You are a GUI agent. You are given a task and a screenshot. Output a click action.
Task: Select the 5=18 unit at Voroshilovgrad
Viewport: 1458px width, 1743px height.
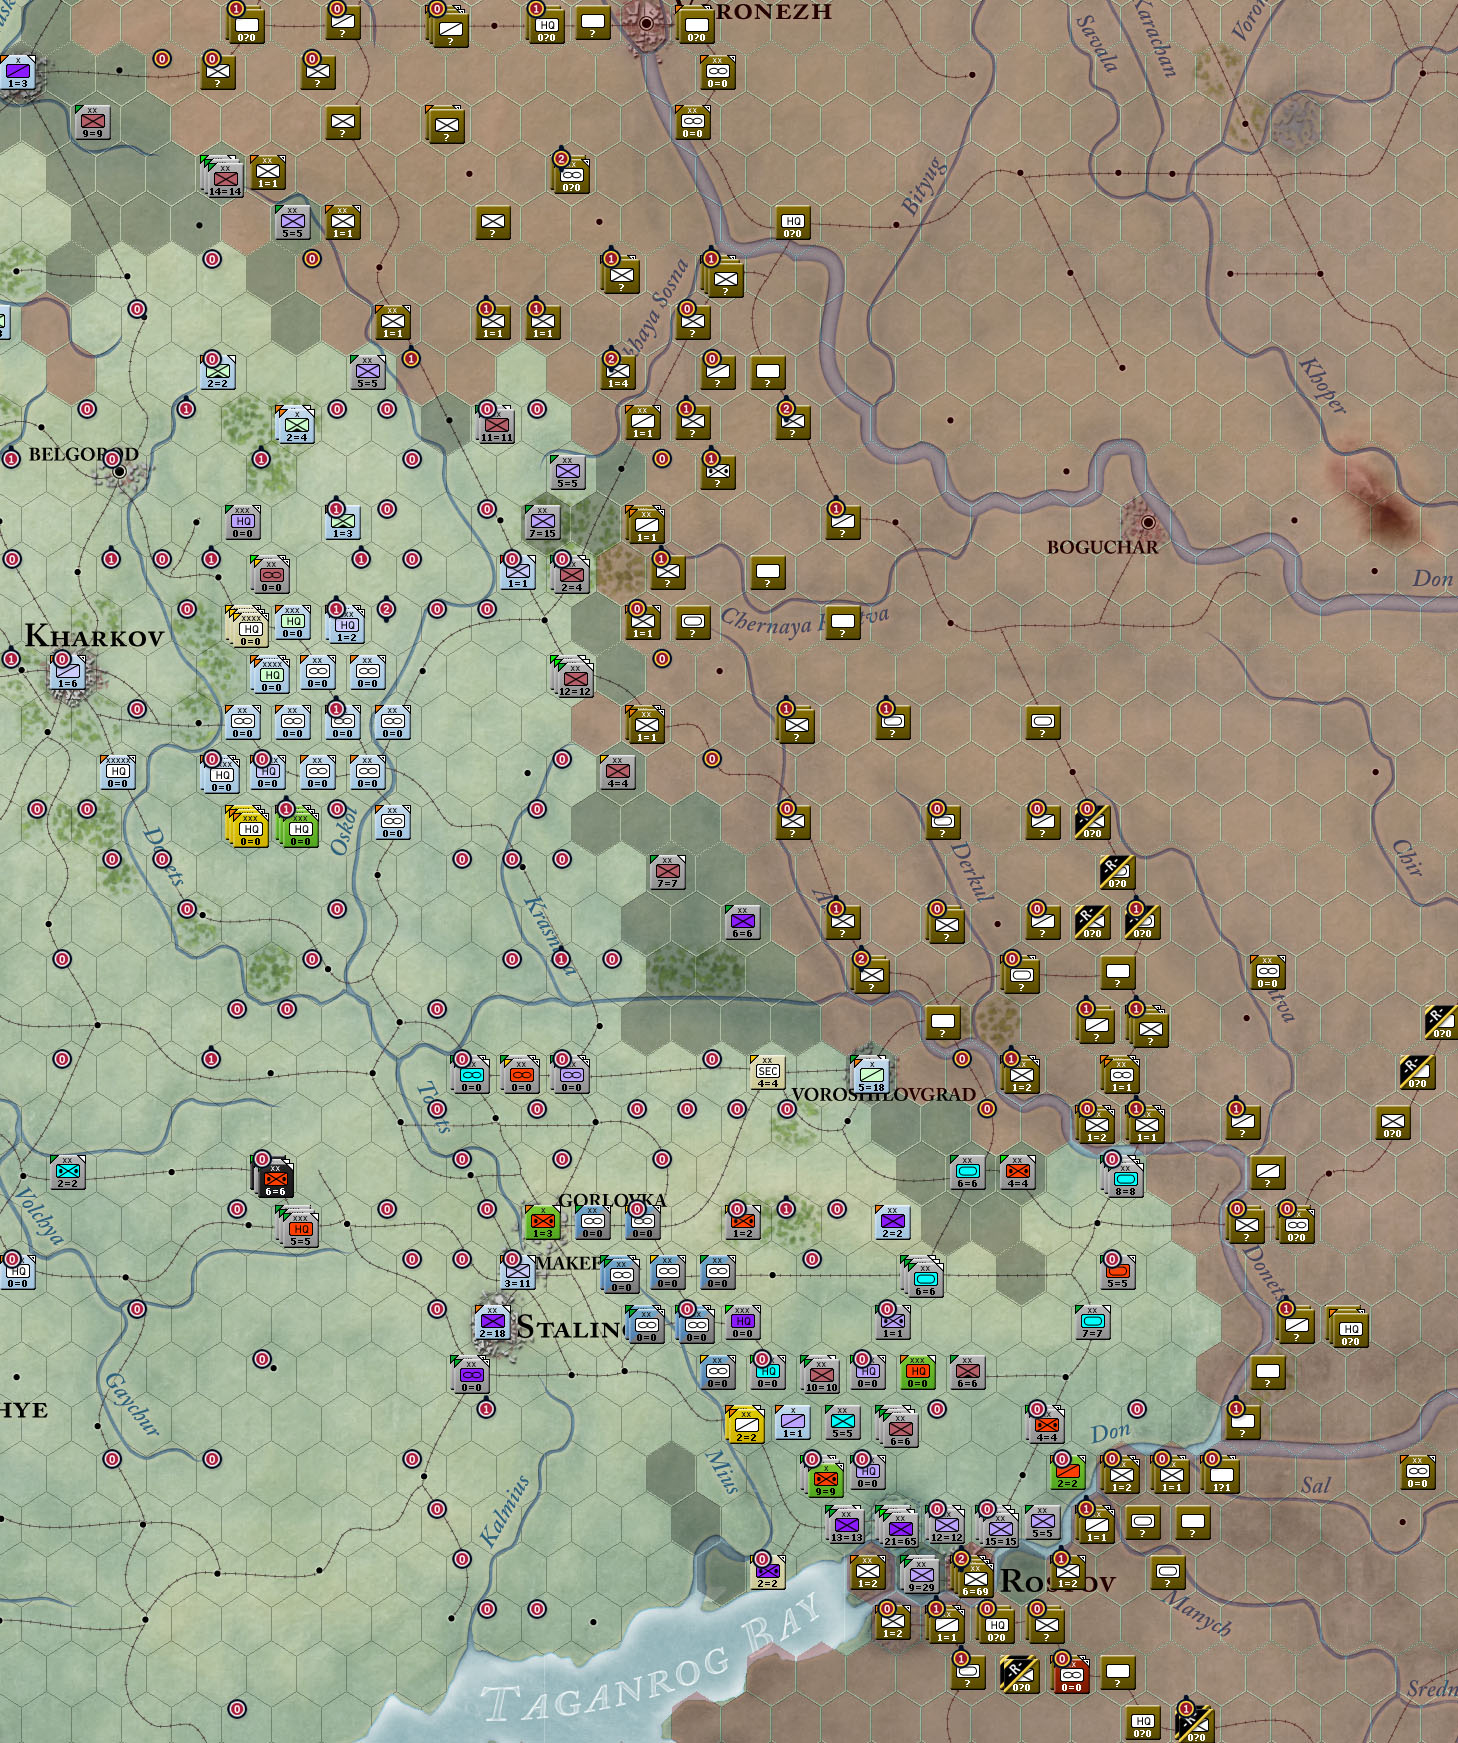[x=871, y=1074]
